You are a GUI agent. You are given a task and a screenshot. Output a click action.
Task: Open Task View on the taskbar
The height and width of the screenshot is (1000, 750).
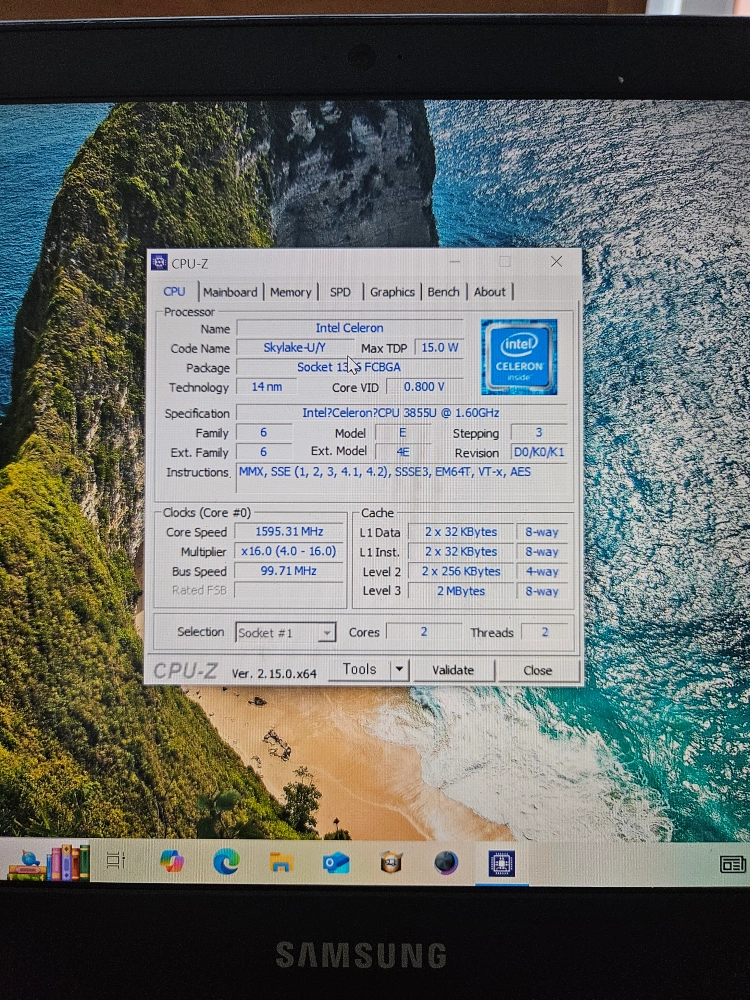115,860
